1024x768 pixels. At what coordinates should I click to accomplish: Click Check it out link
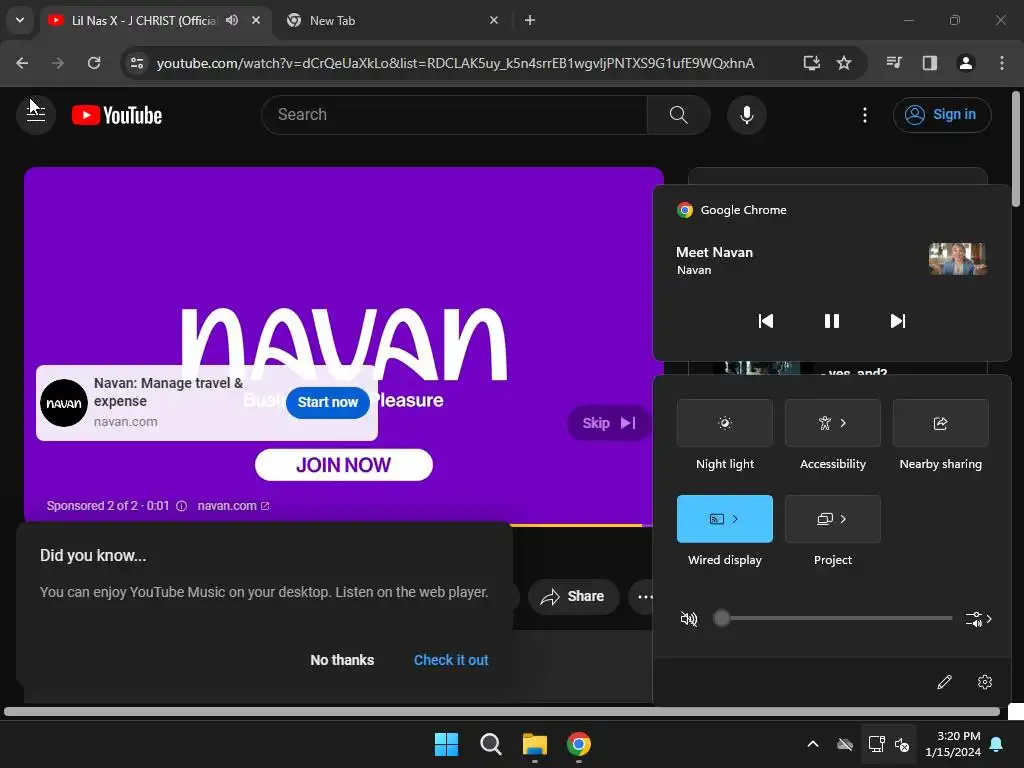(x=451, y=660)
